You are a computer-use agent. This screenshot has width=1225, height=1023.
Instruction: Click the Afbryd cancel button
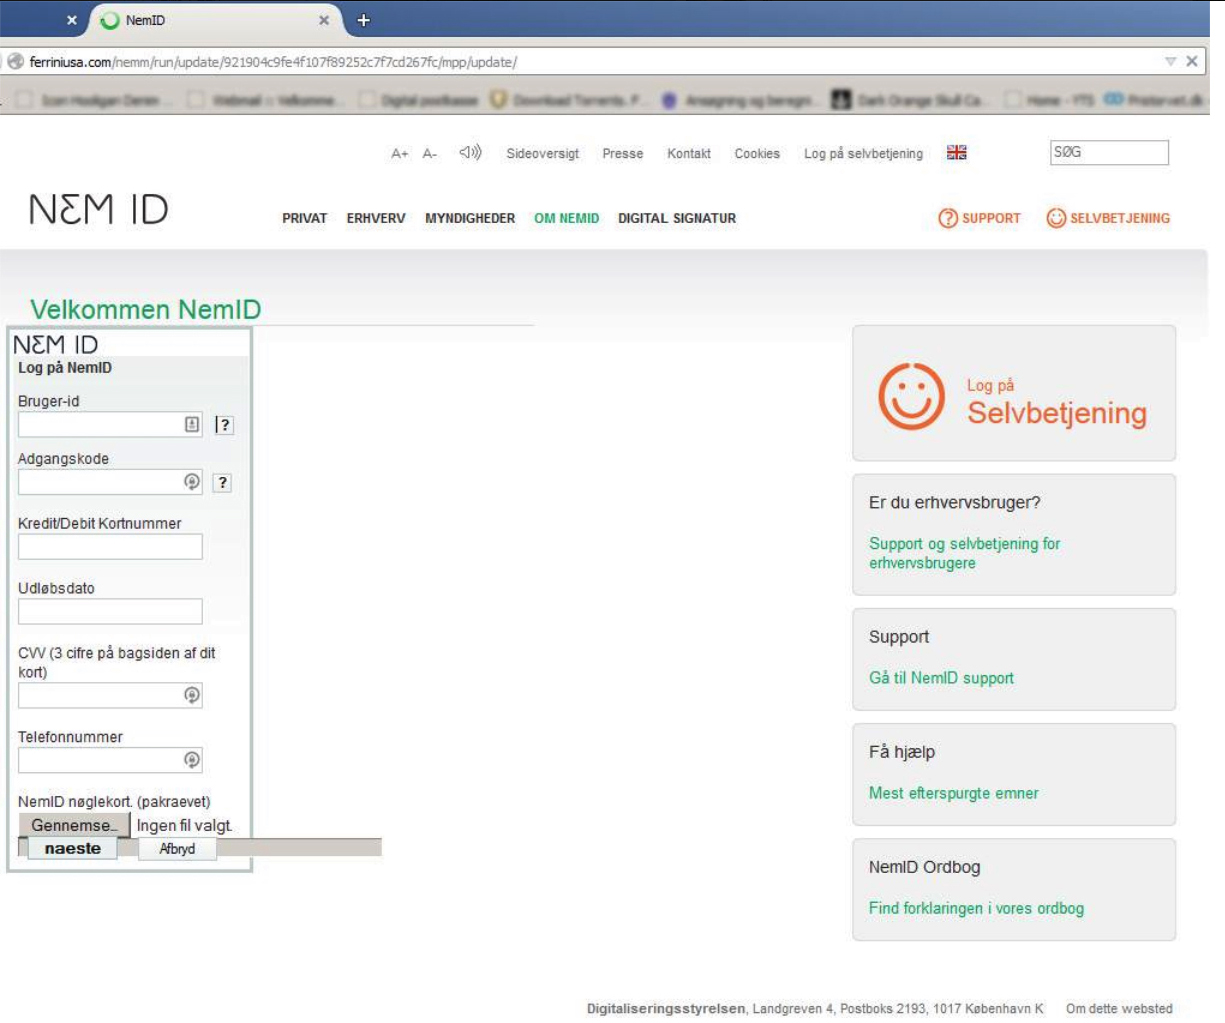click(x=177, y=848)
